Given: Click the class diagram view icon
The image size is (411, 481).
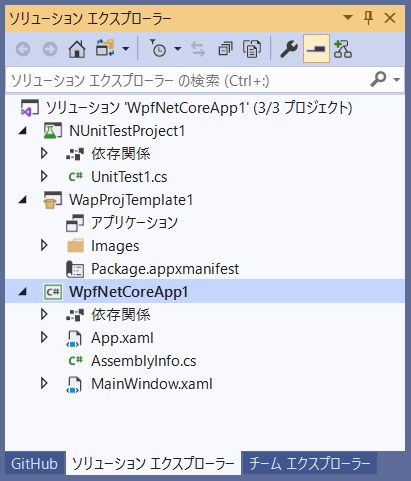Looking at the screenshot, I should (x=343, y=49).
